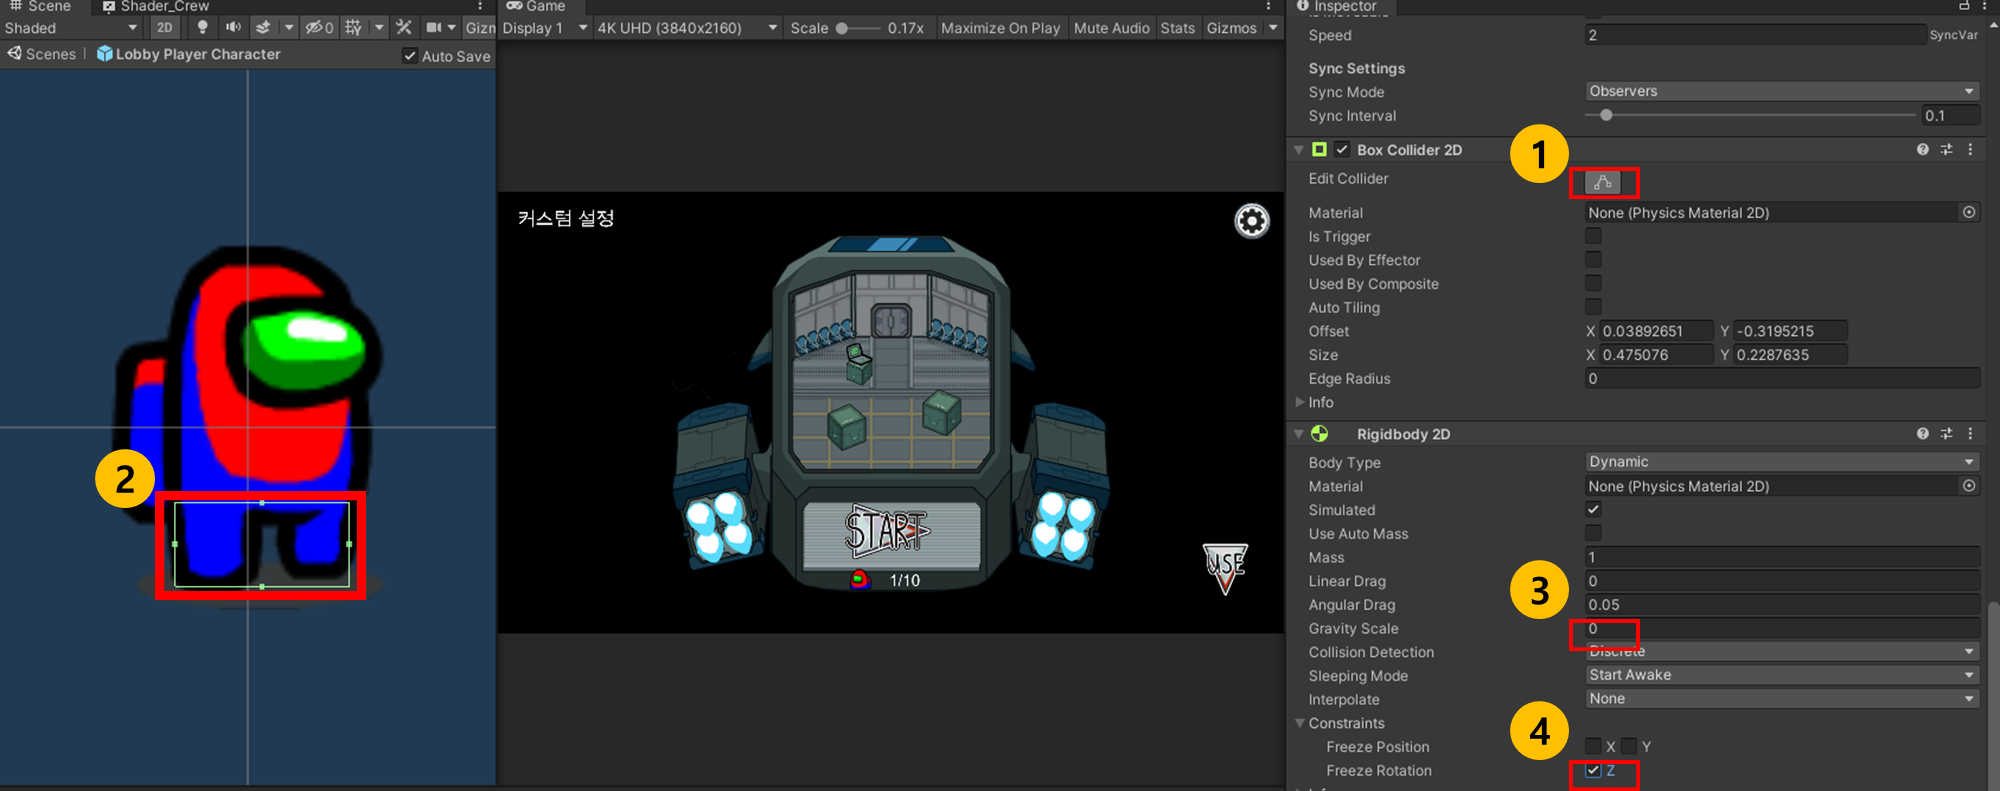Lock the Inspector panel
The height and width of the screenshot is (791, 2000).
[x=1964, y=6]
